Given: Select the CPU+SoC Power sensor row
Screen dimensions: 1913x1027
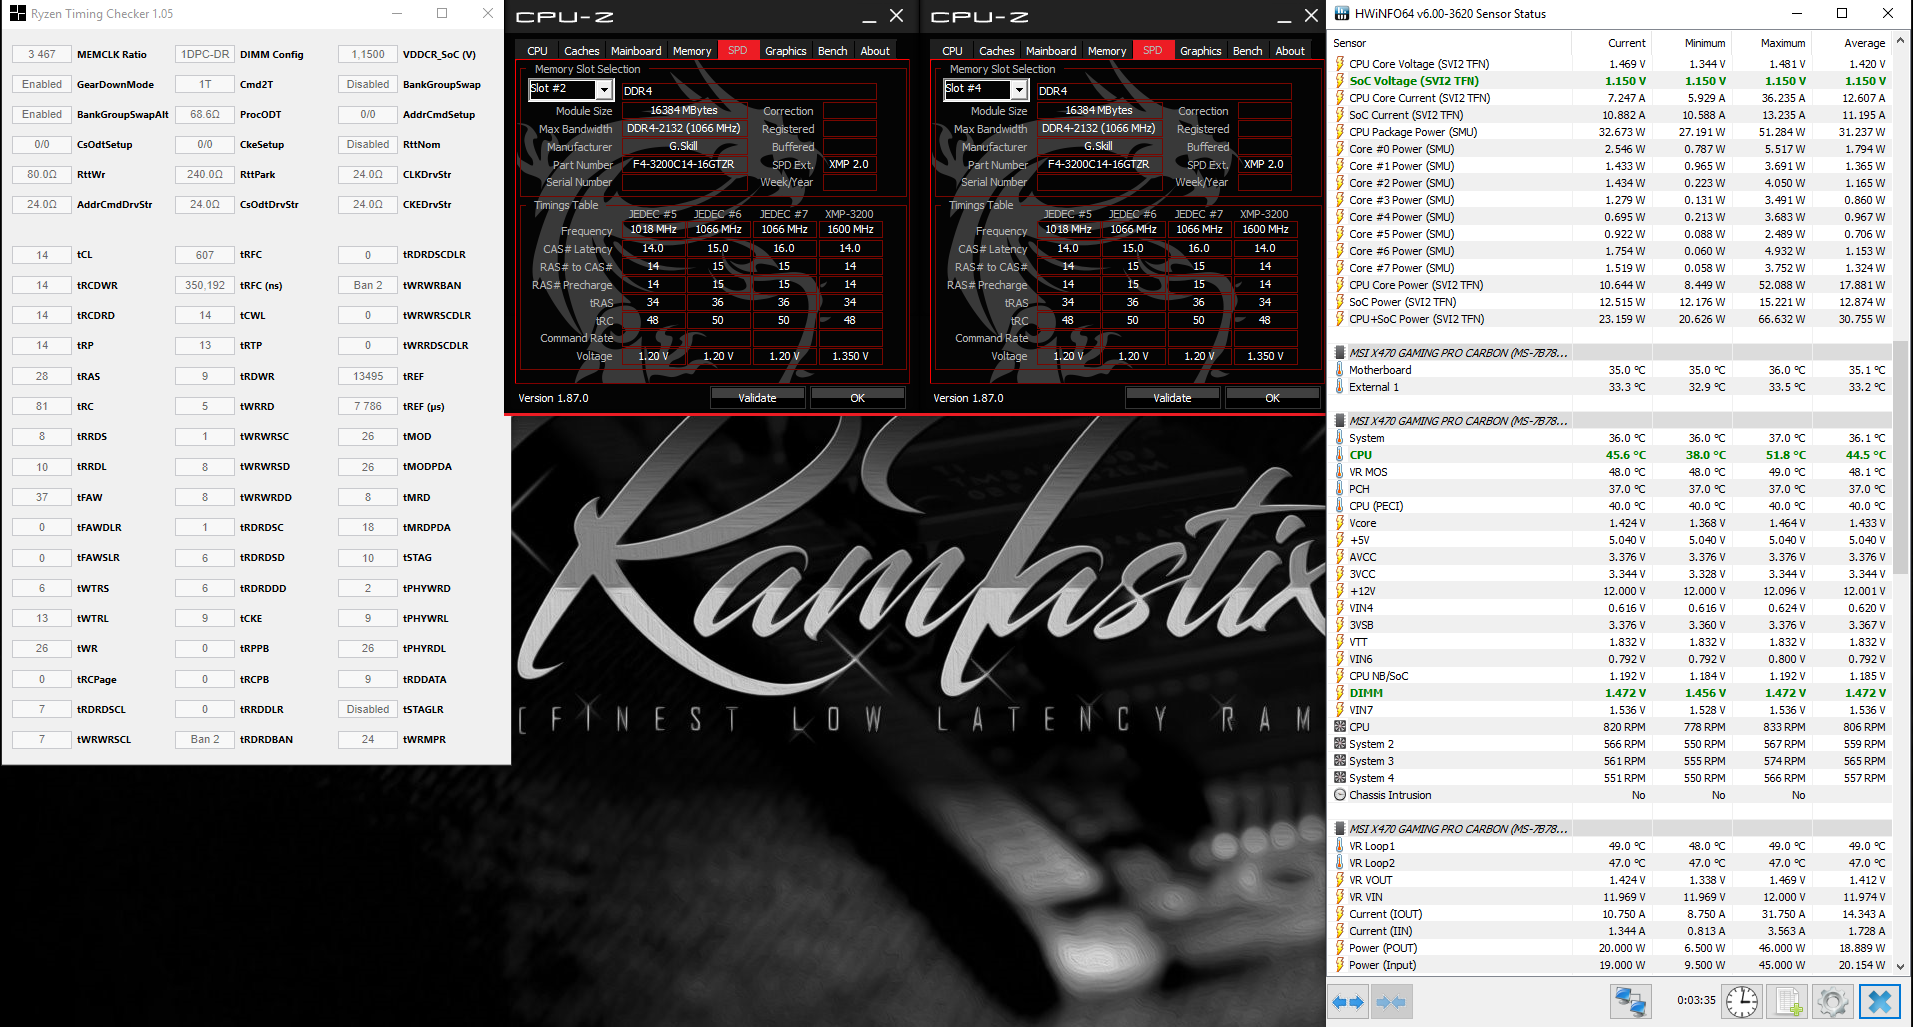Looking at the screenshot, I should click(1611, 319).
